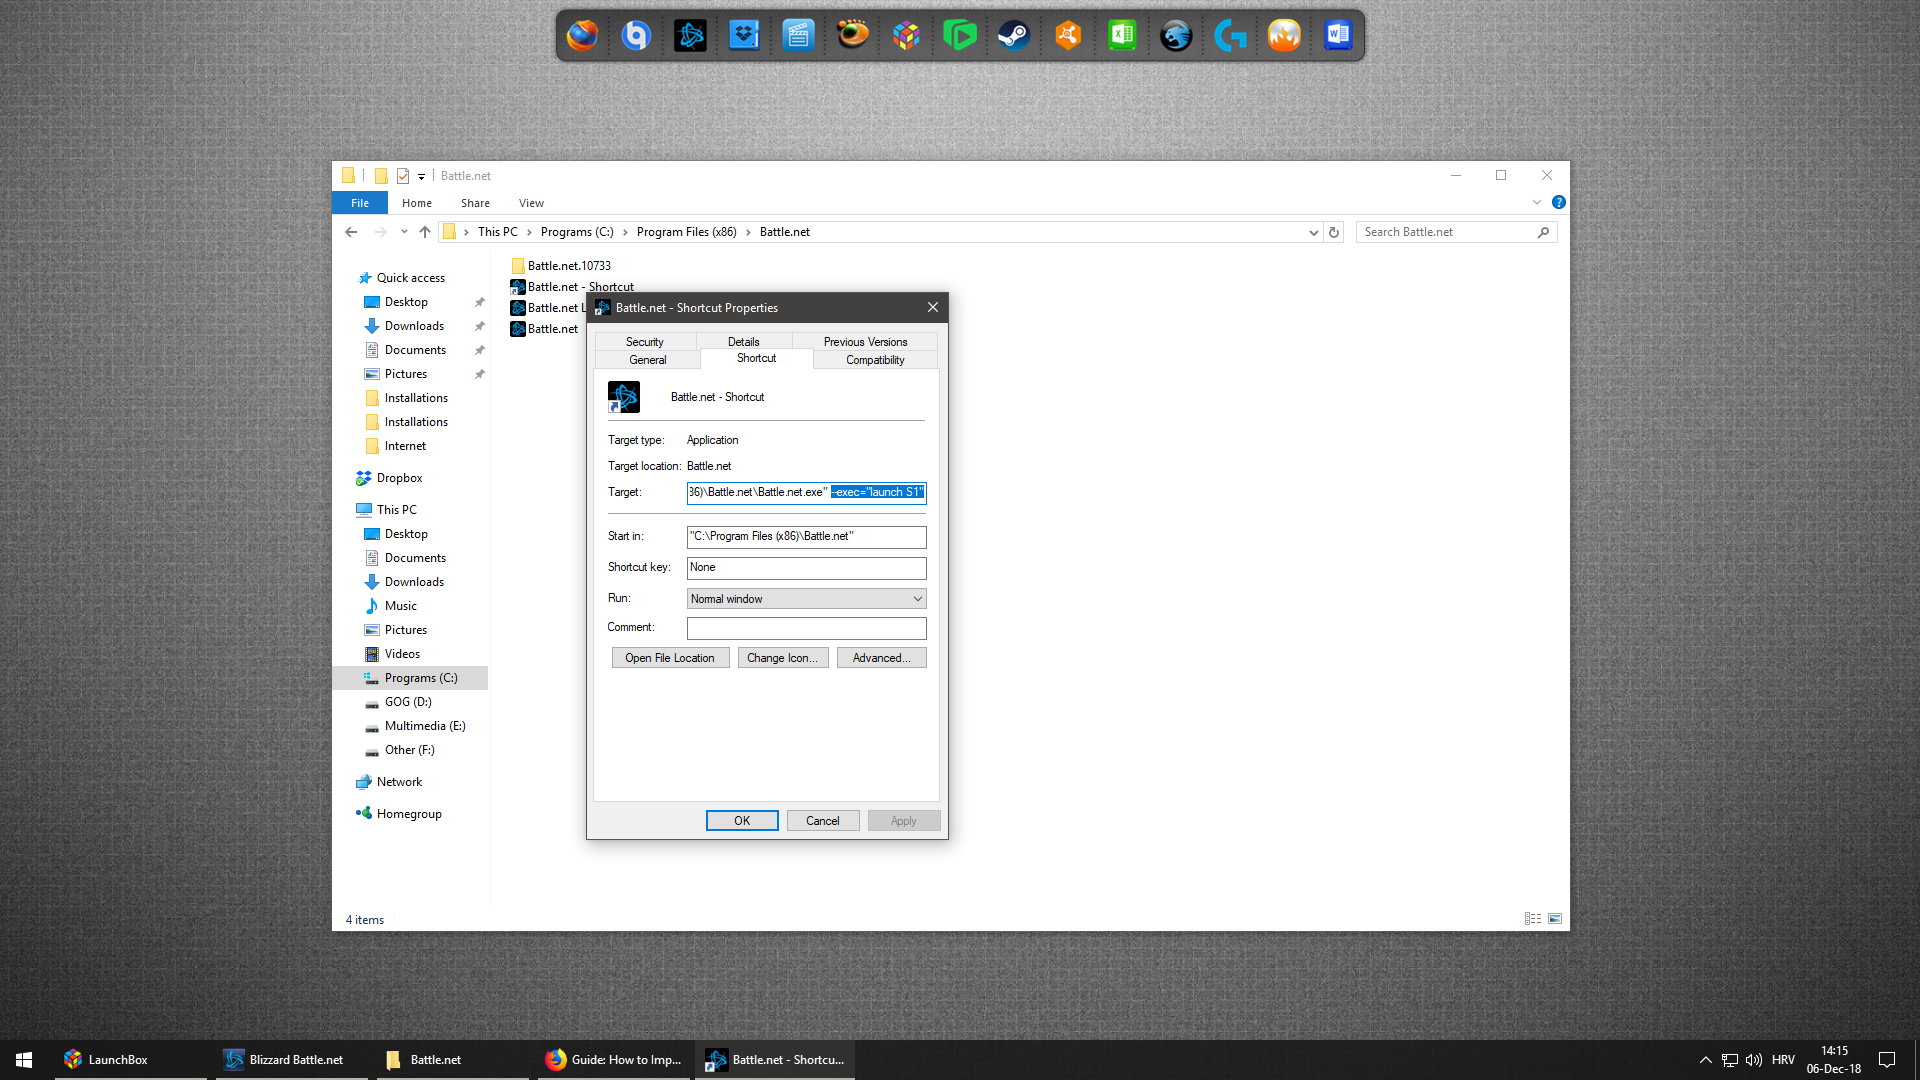The width and height of the screenshot is (1920, 1080).
Task: Expand the quick access toolbar dropdown
Action: (421, 176)
